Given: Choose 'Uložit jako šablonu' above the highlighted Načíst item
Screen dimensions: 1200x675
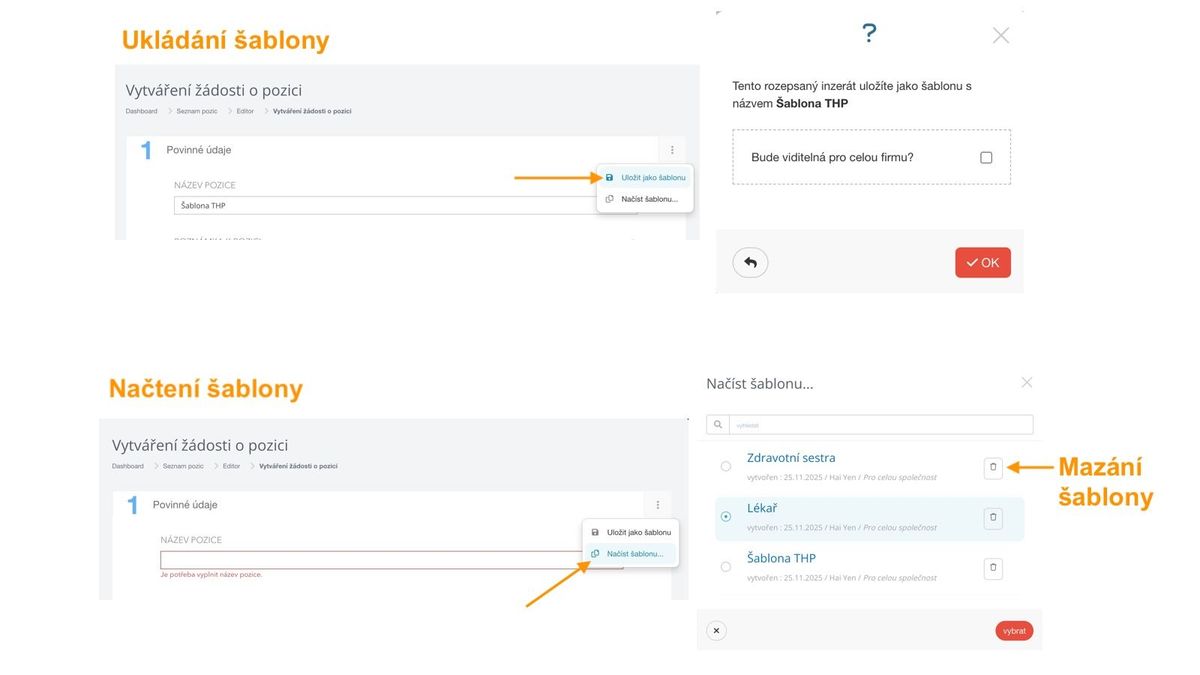Looking at the screenshot, I should pyautogui.click(x=638, y=533).
